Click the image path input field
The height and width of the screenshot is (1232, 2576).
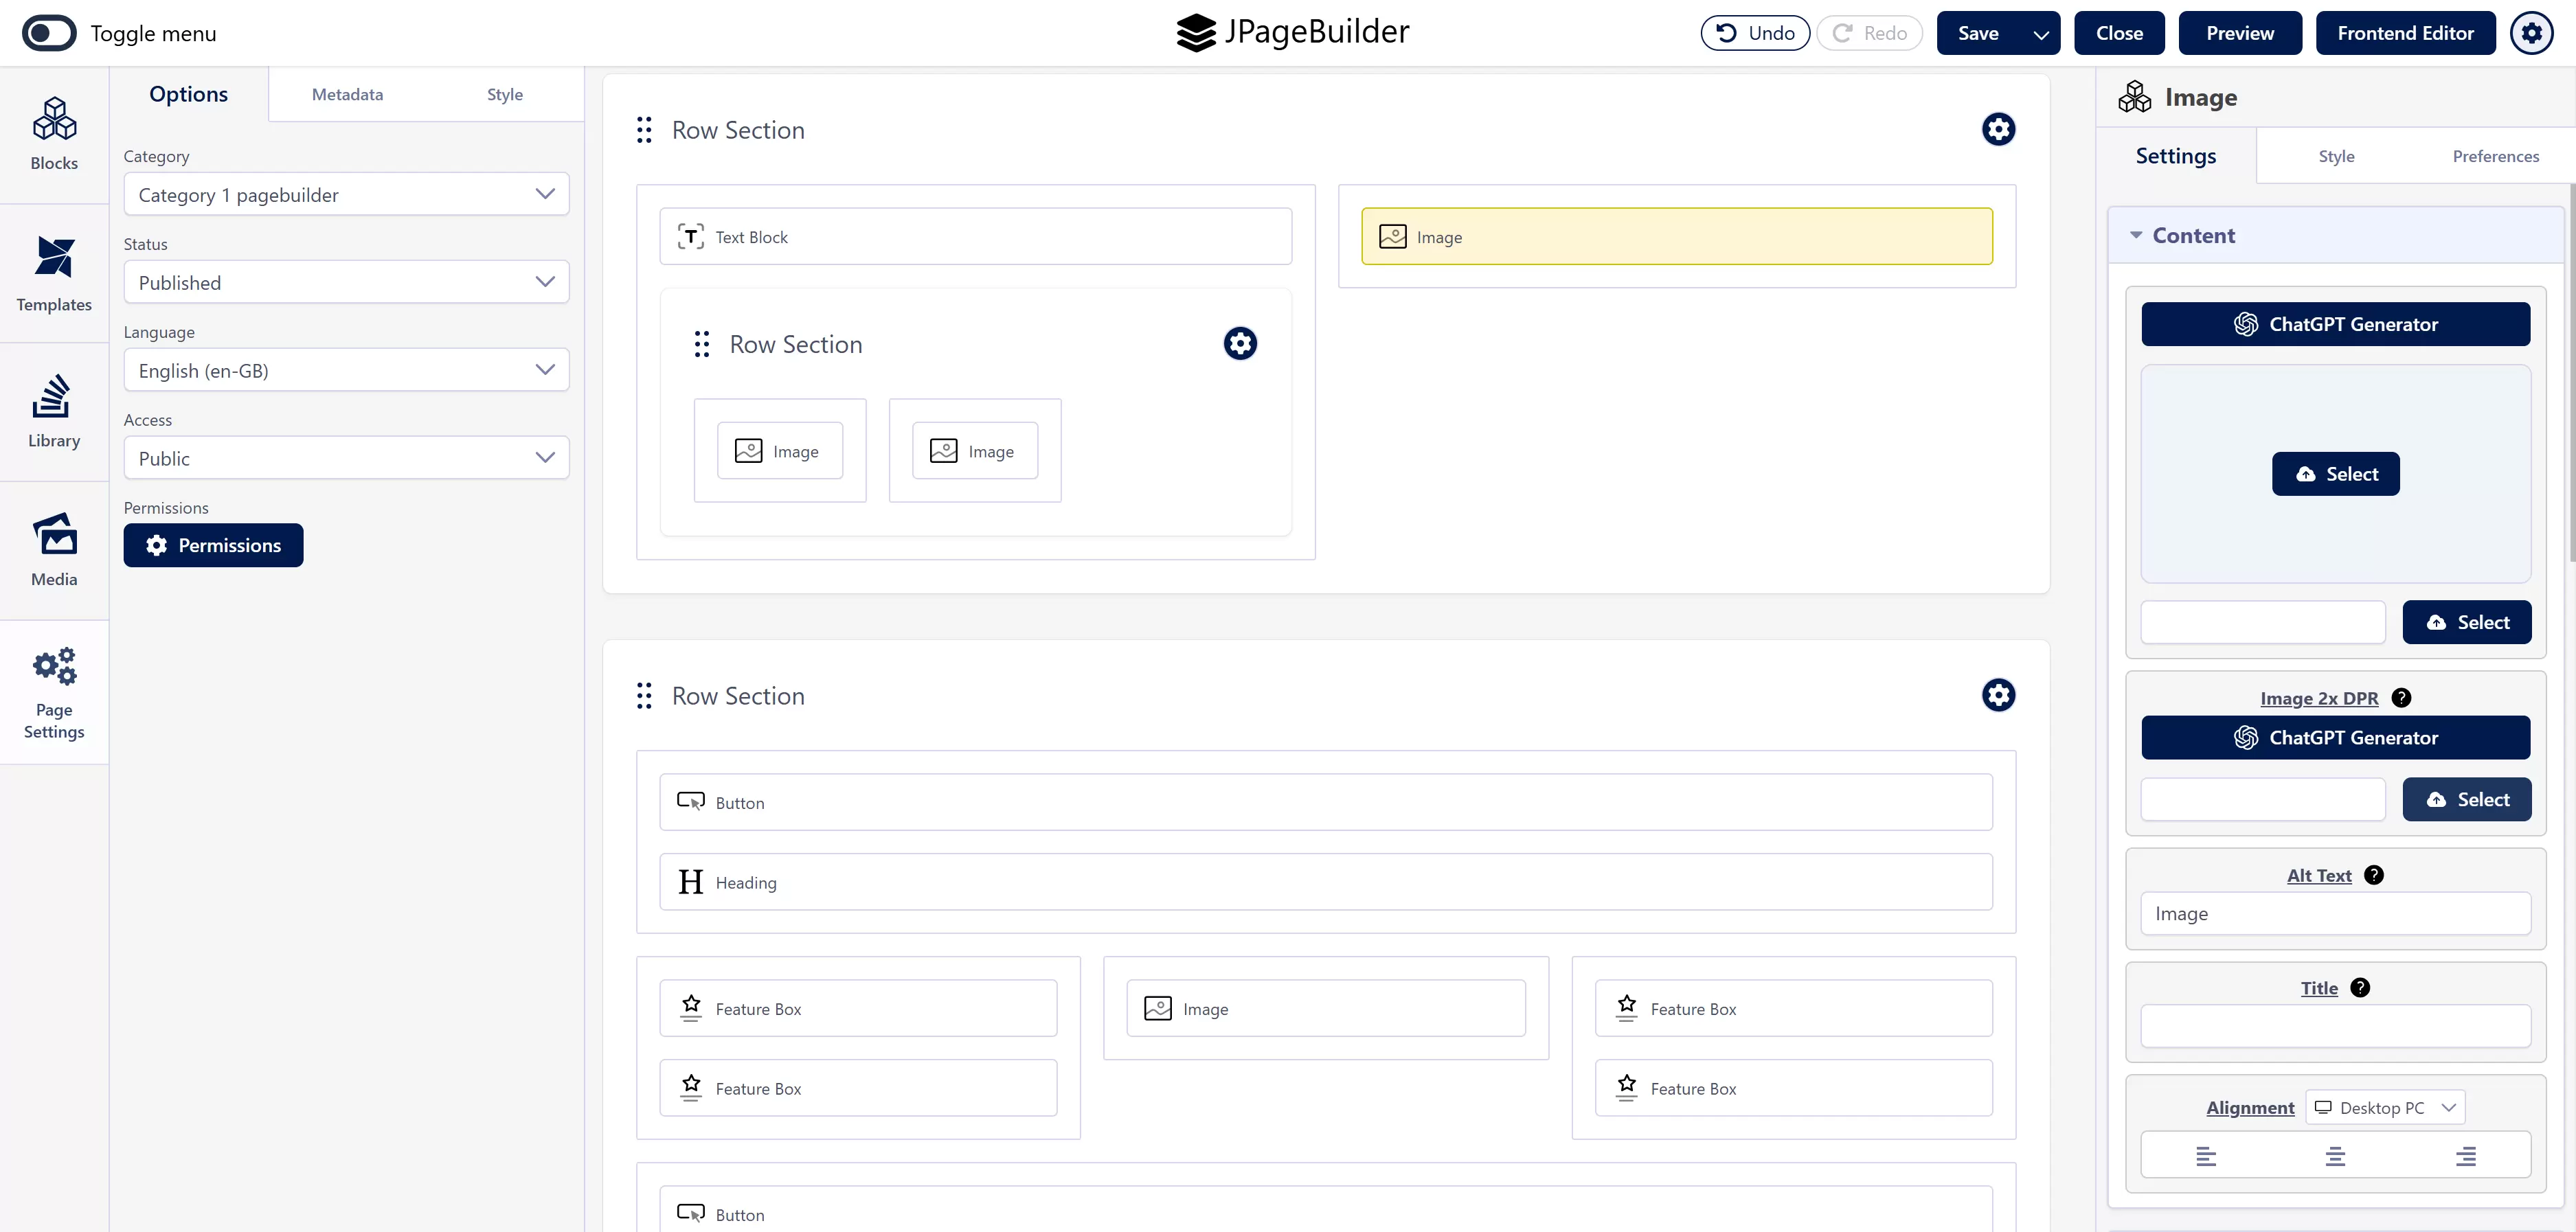pos(2263,622)
